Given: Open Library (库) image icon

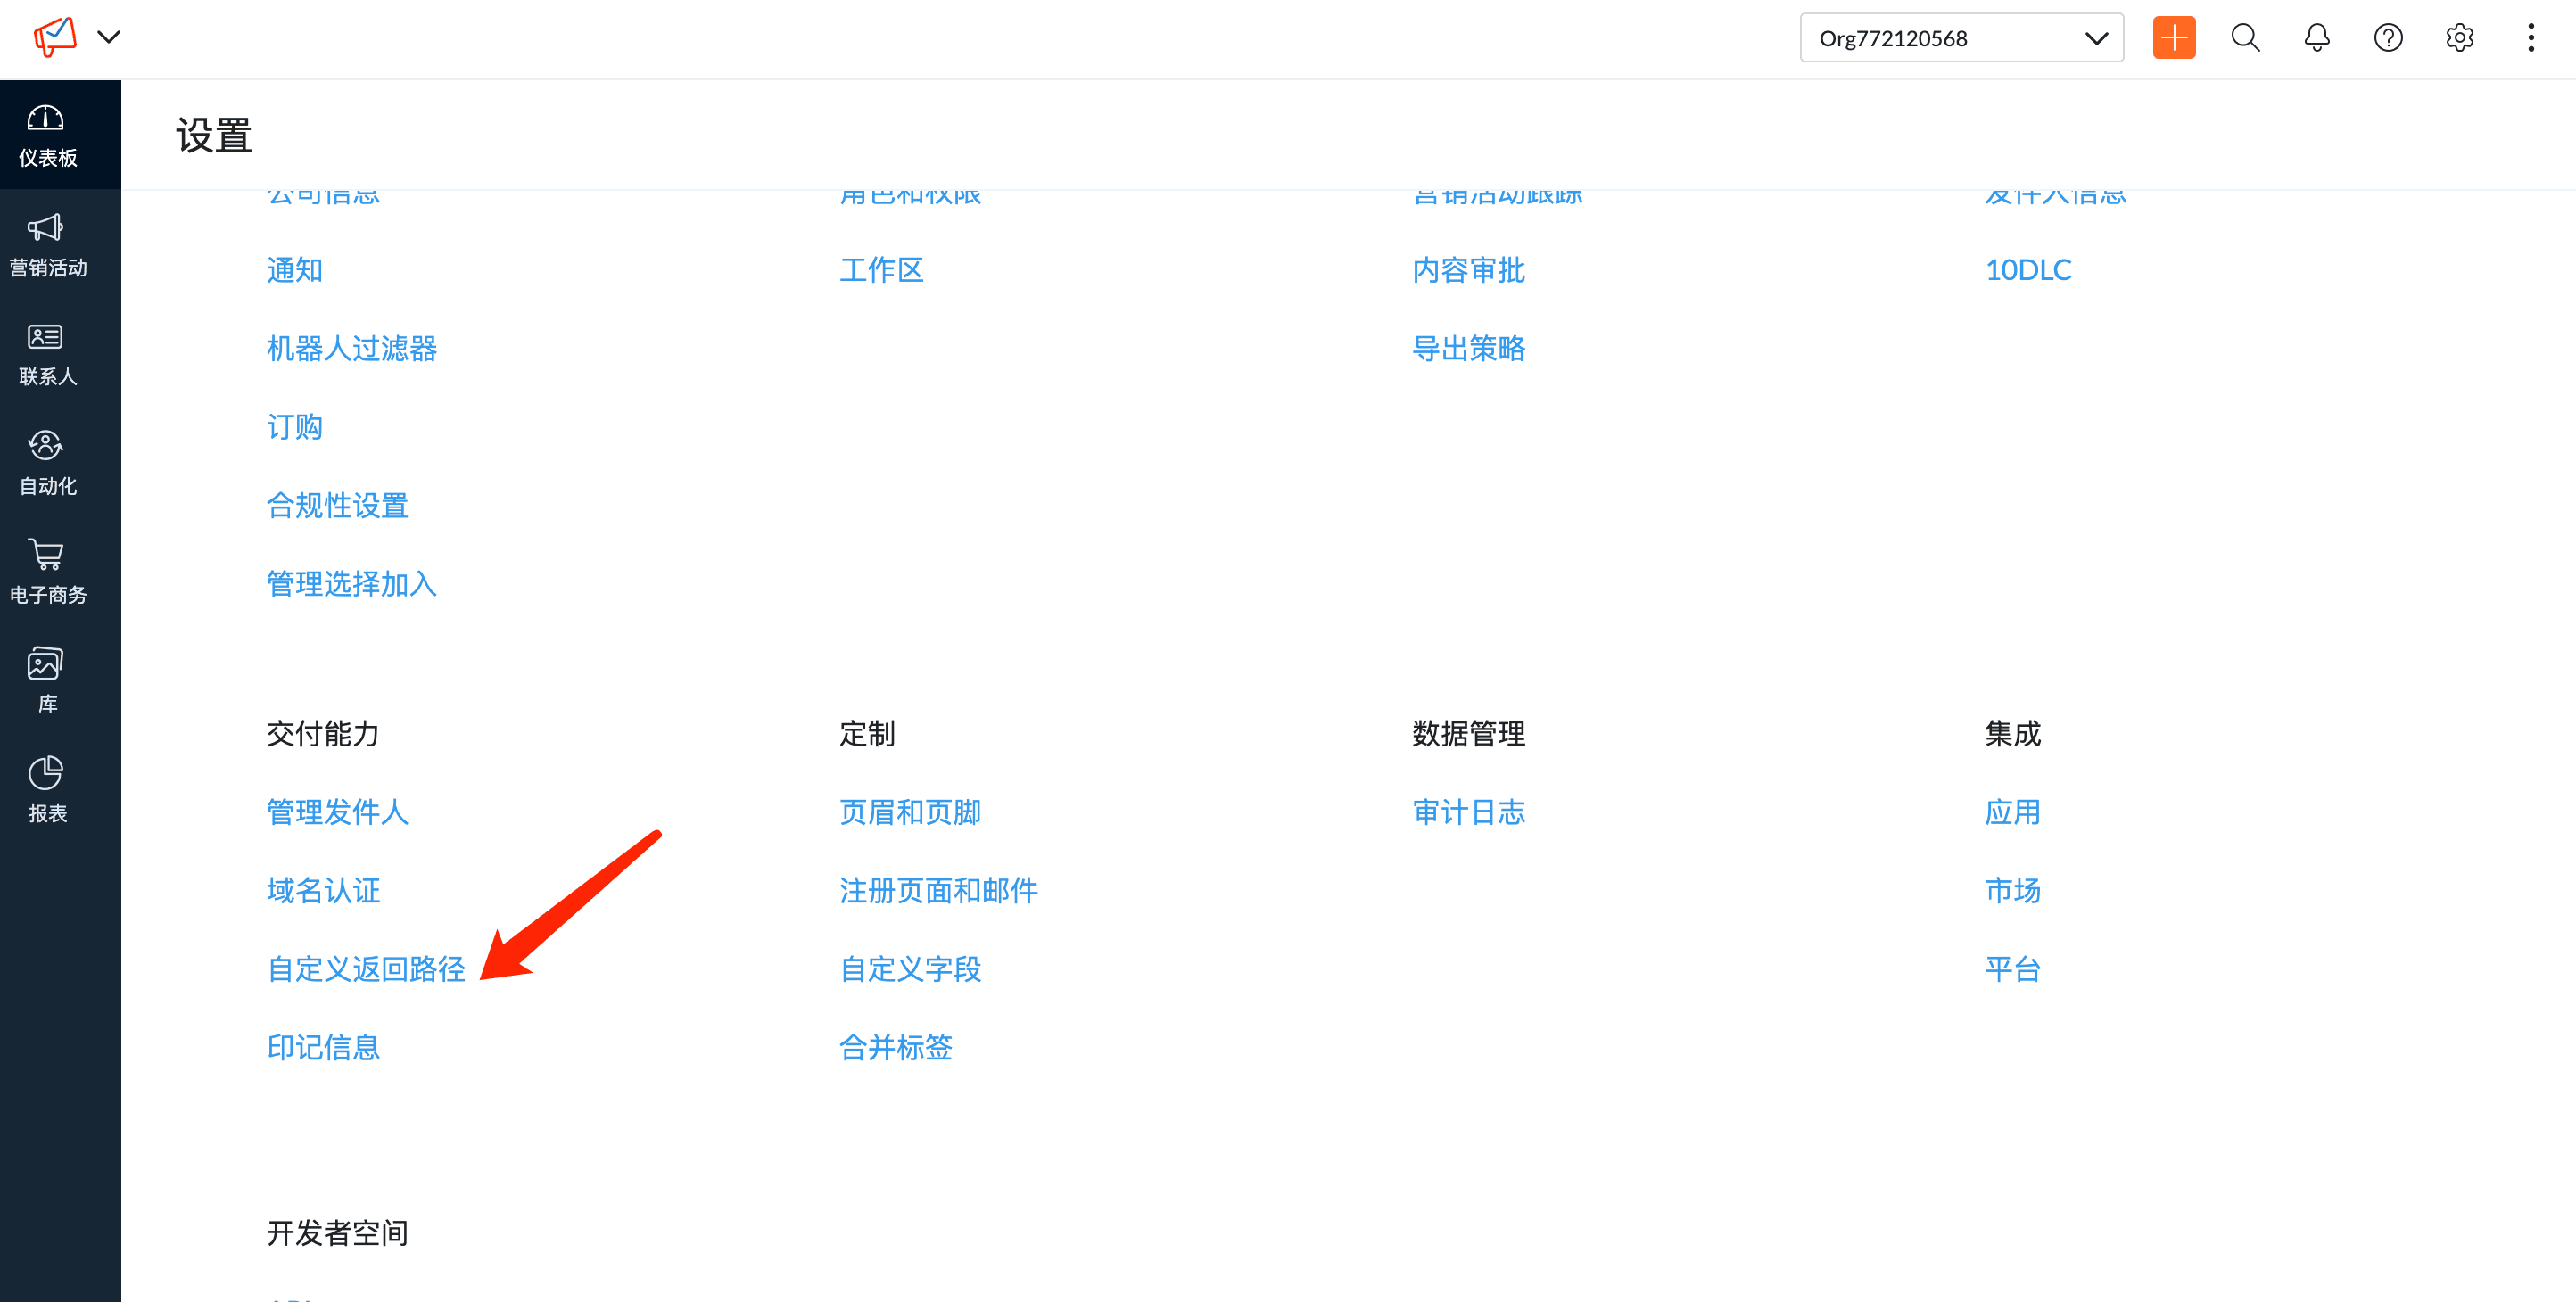Looking at the screenshot, I should point(46,679).
